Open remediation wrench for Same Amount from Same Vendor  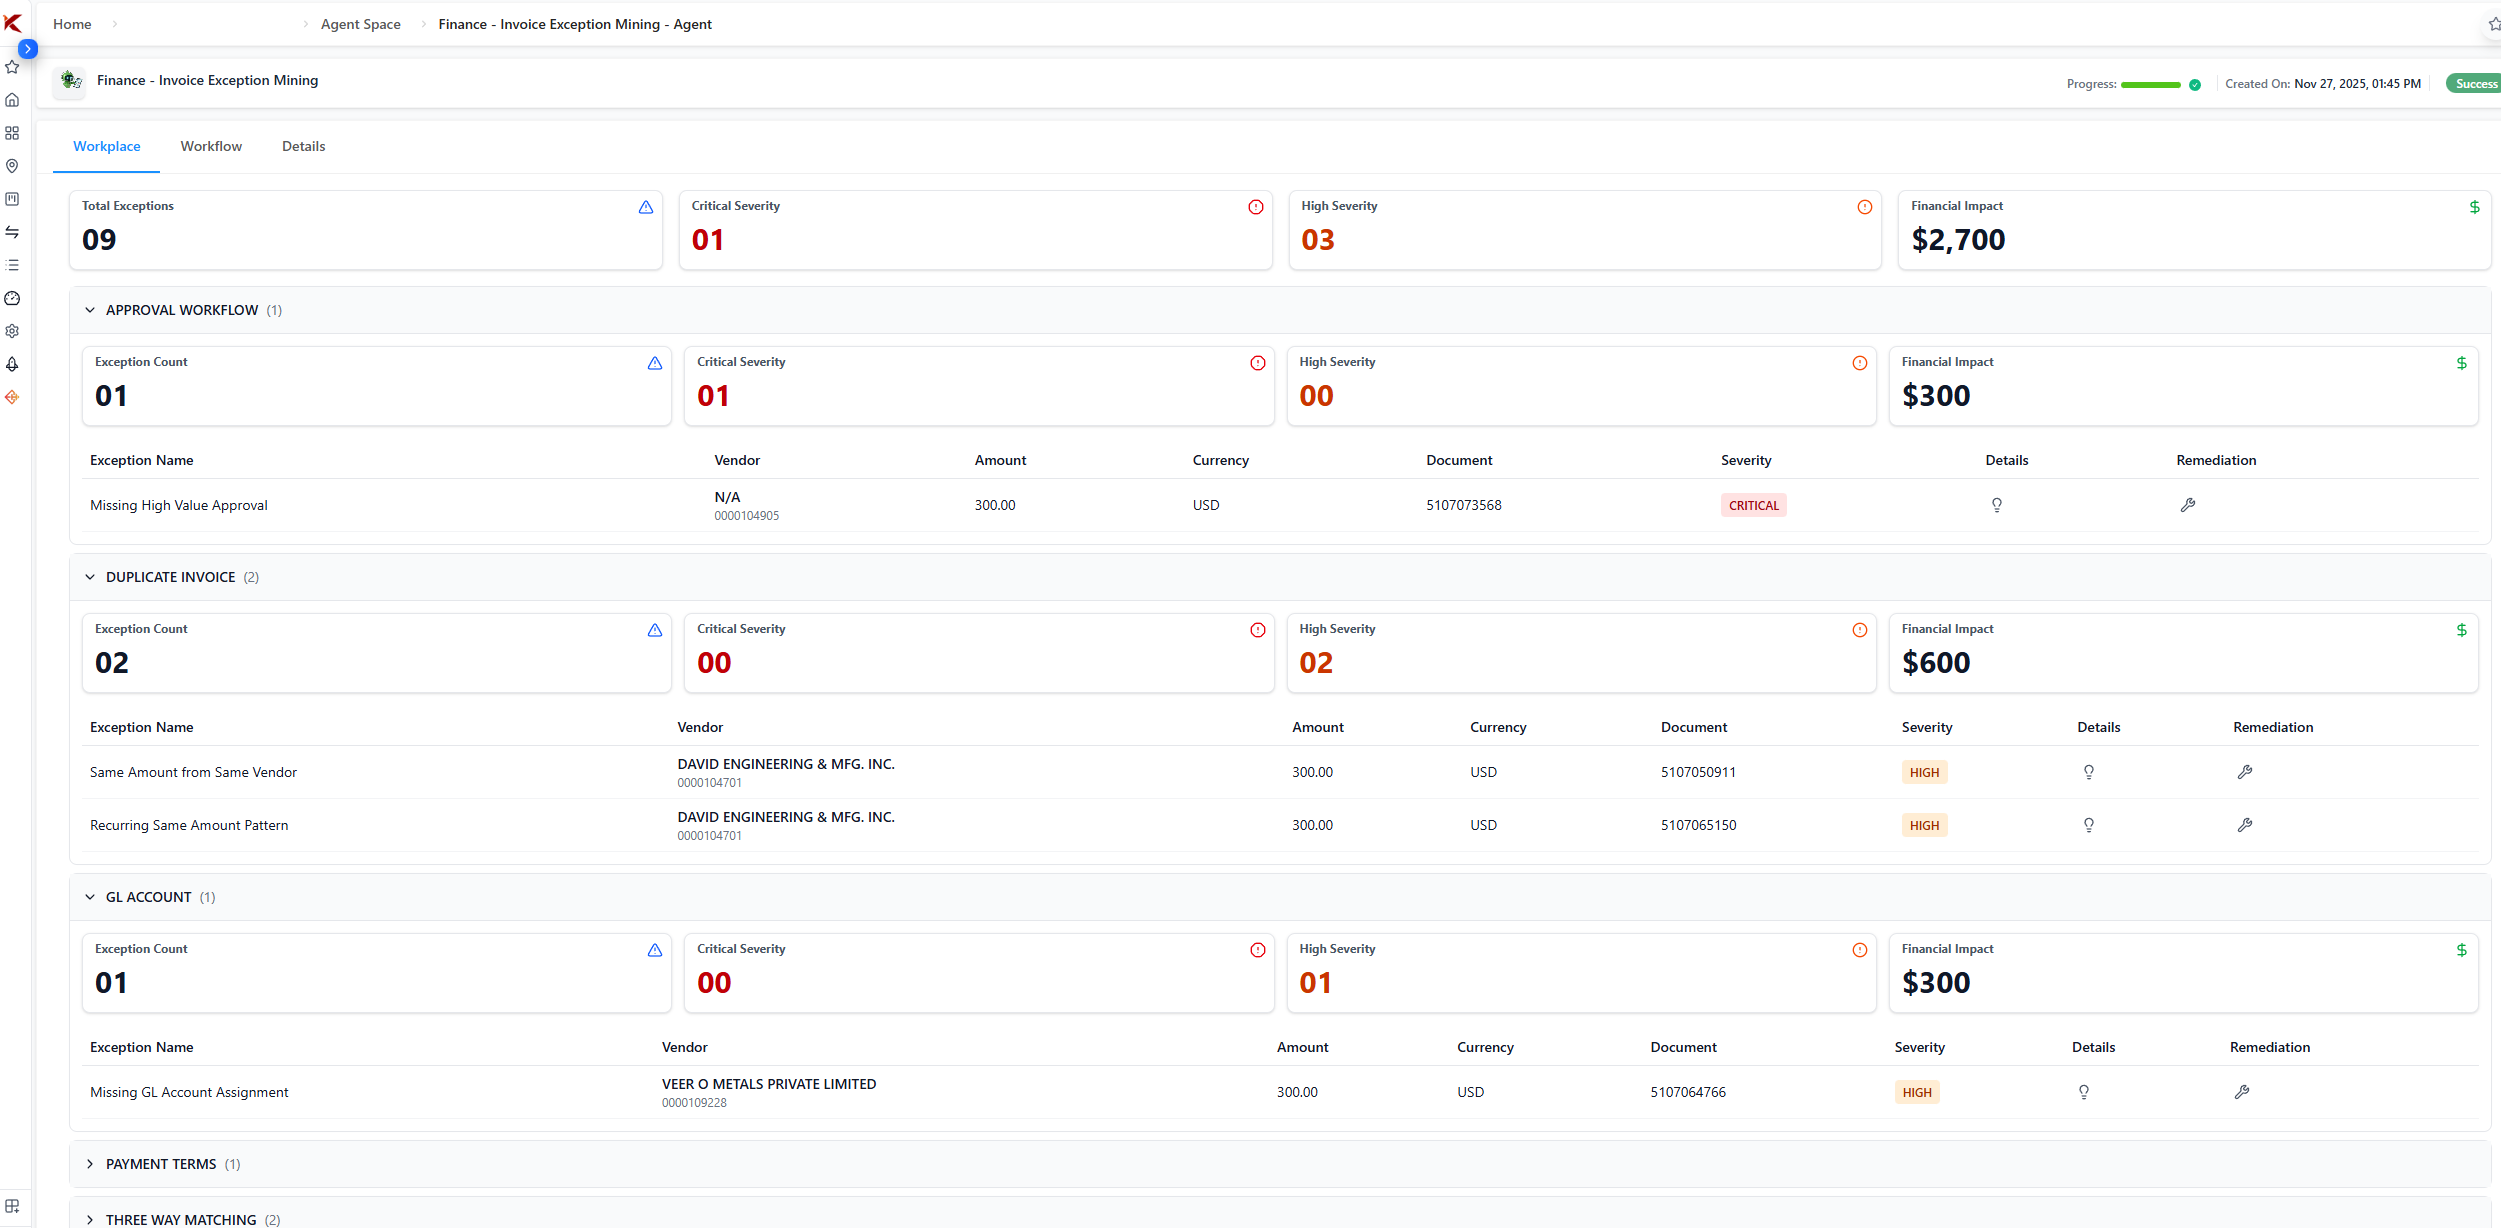pos(2244,772)
